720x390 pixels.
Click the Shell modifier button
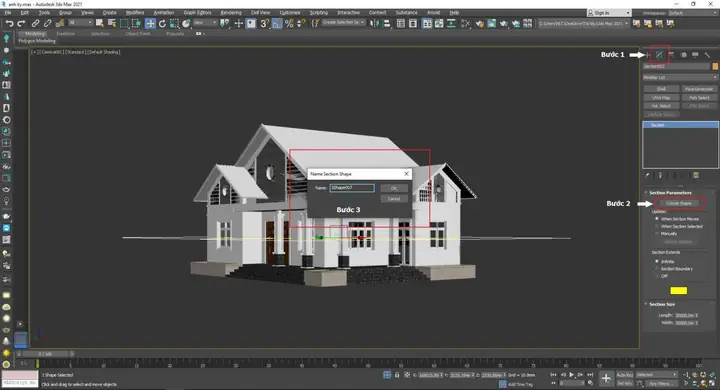pyautogui.click(x=661, y=89)
